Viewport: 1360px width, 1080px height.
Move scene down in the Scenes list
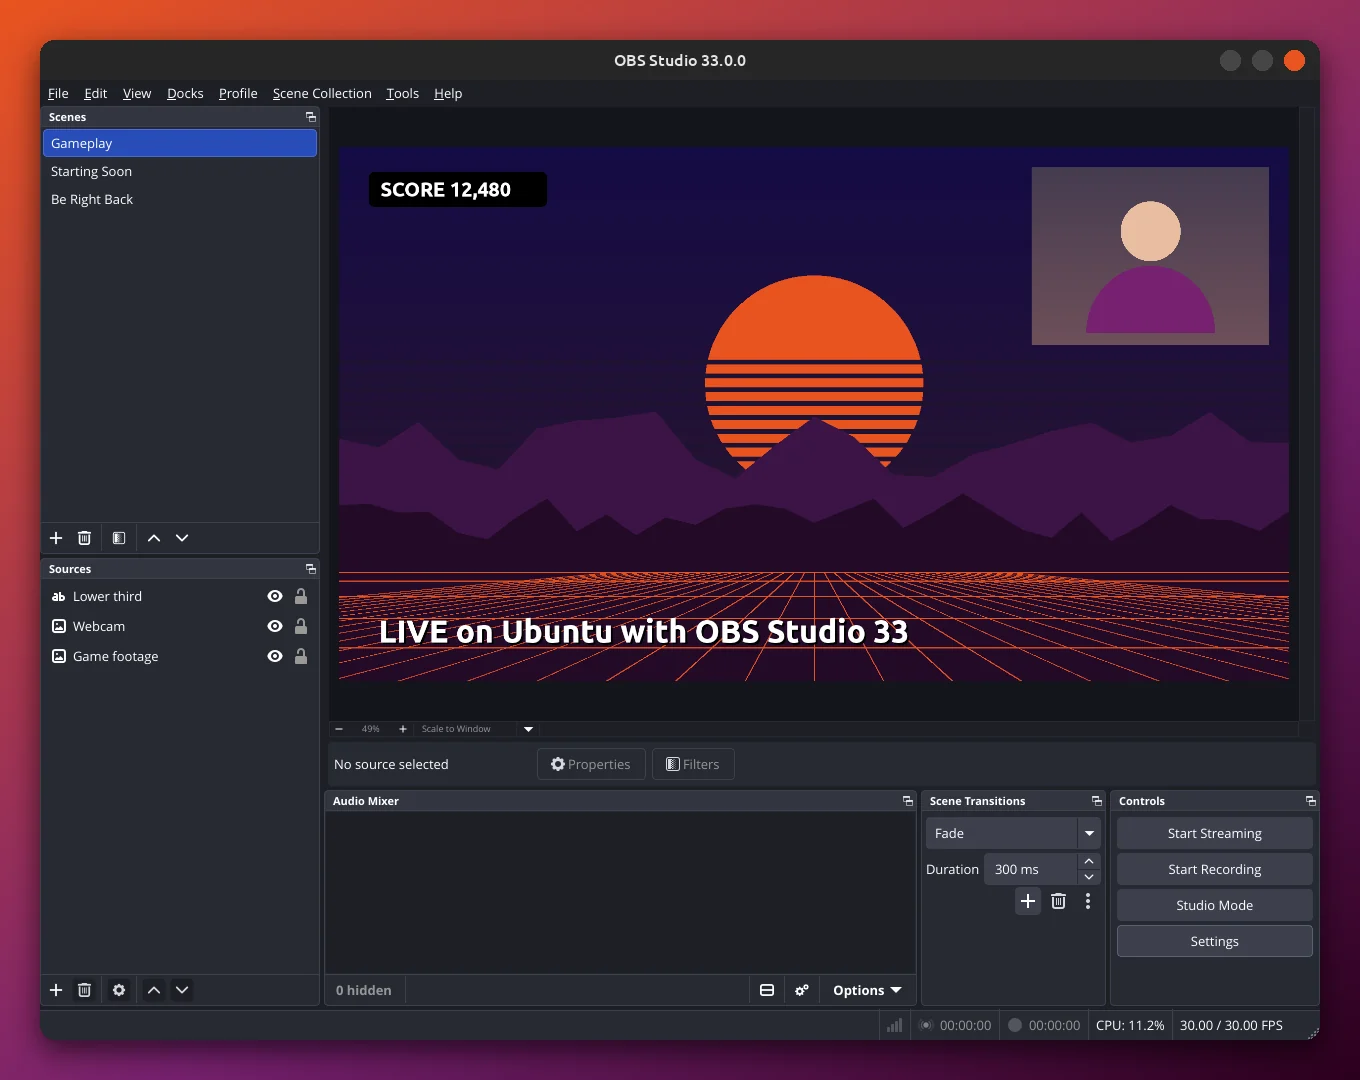pos(182,538)
